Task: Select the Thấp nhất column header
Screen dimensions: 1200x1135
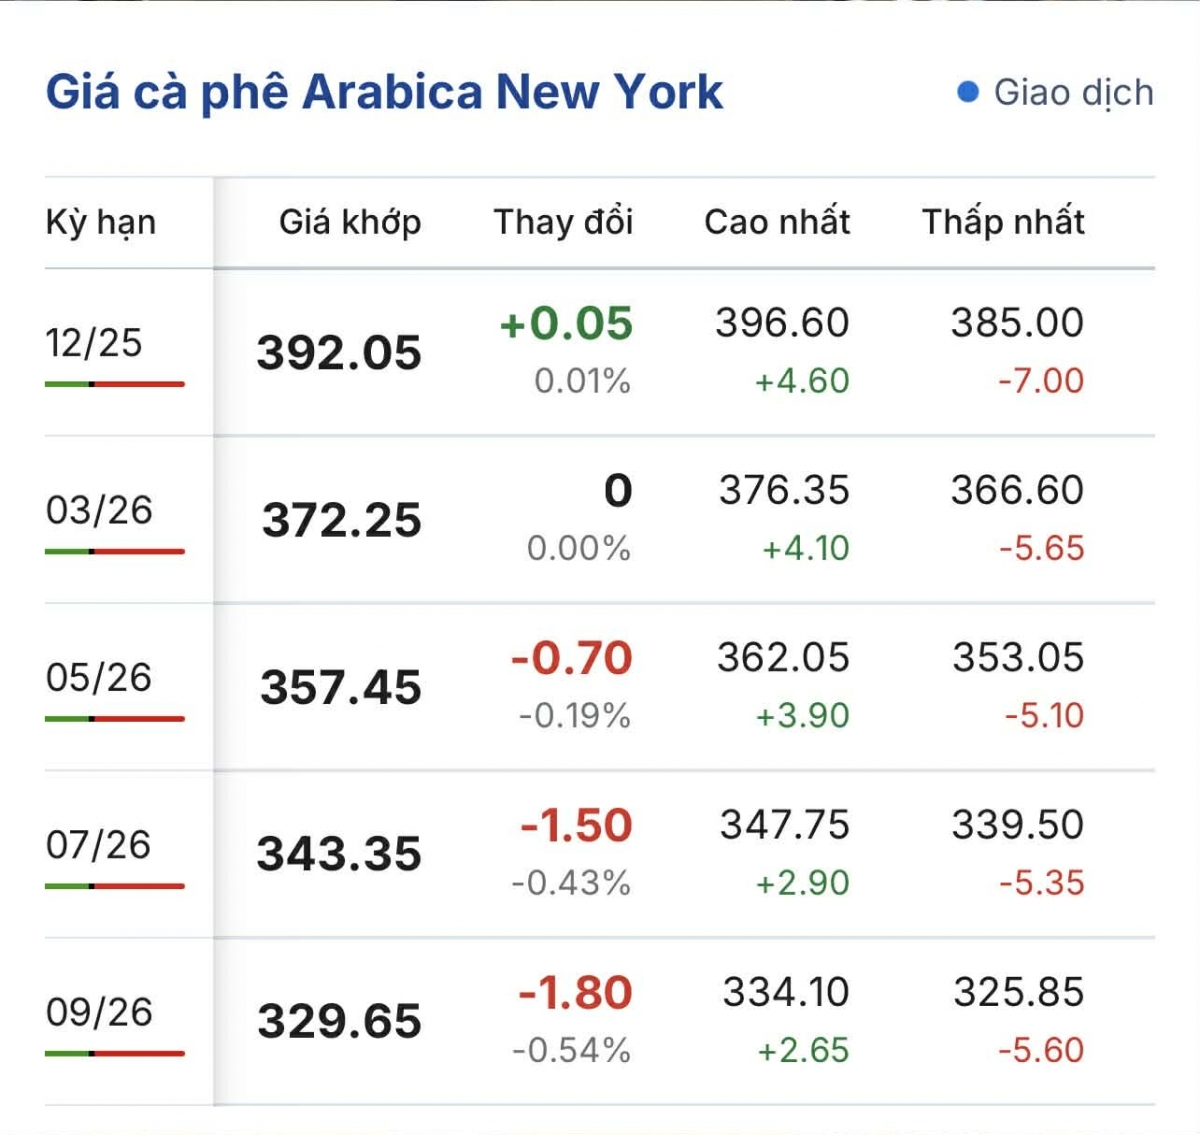Action: pyautogui.click(x=1003, y=222)
